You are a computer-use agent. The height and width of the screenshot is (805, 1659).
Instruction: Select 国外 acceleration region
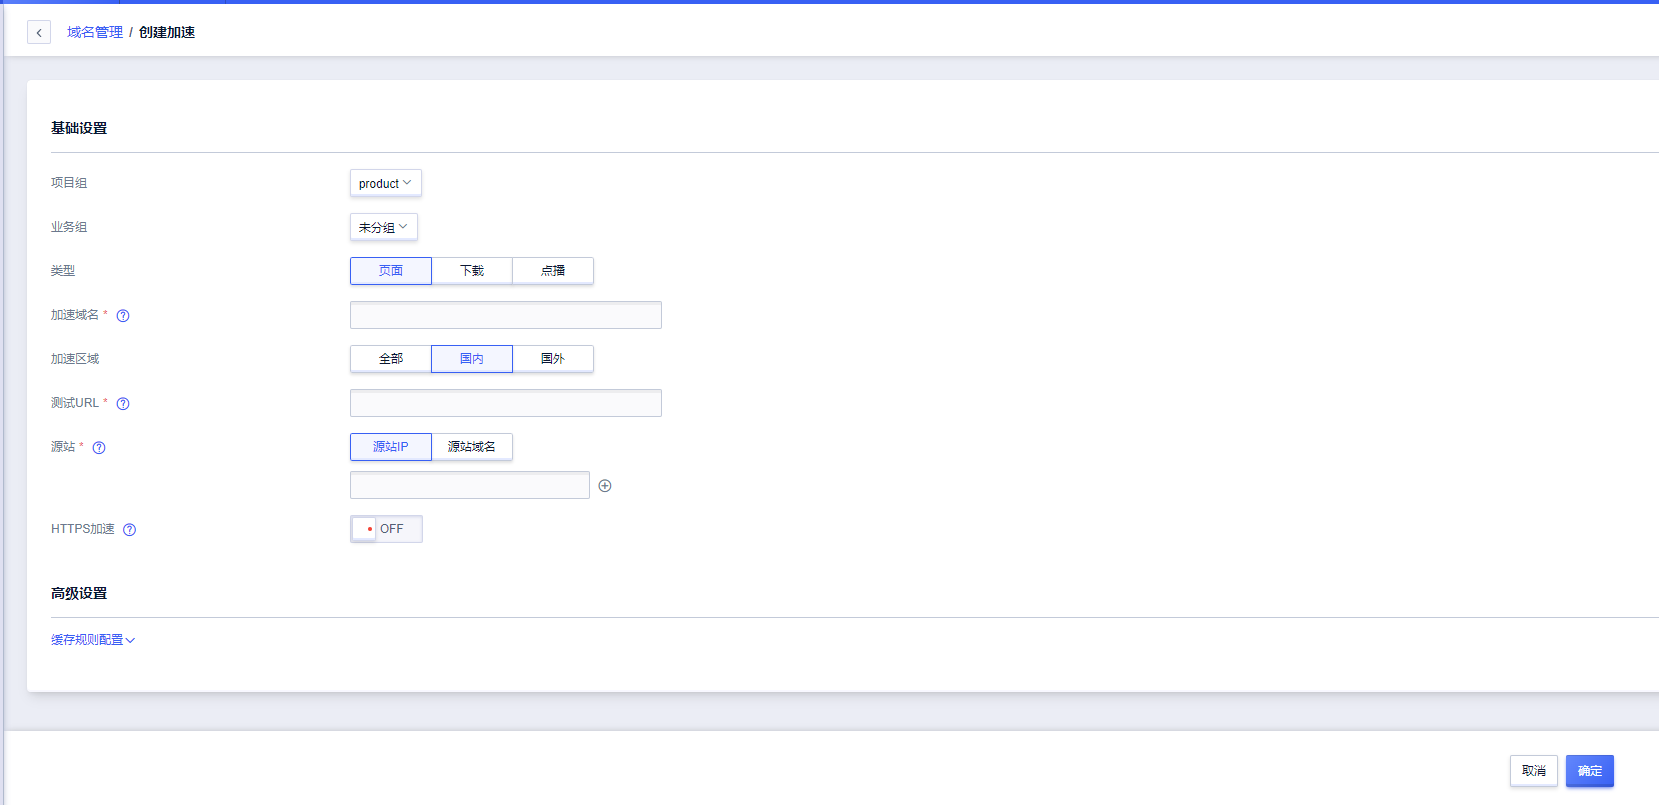(553, 359)
